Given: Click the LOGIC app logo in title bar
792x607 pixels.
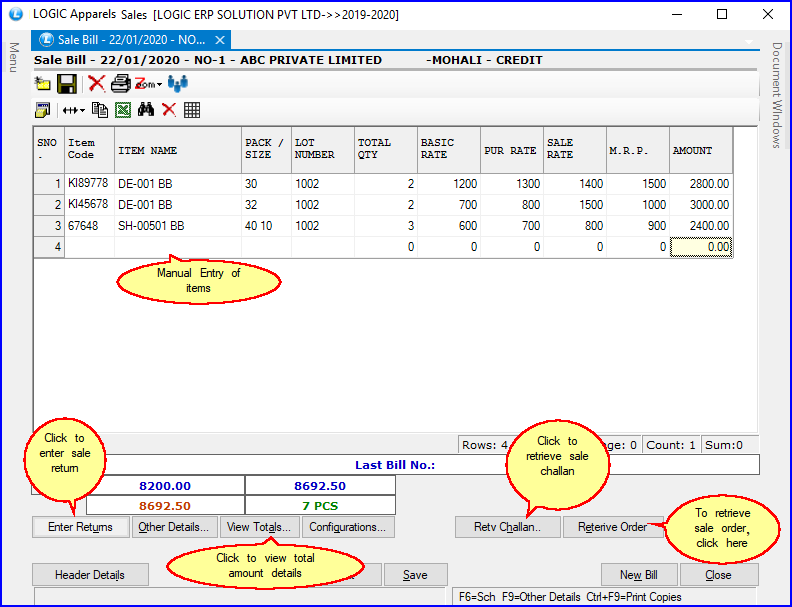Looking at the screenshot, I should 16,14.
